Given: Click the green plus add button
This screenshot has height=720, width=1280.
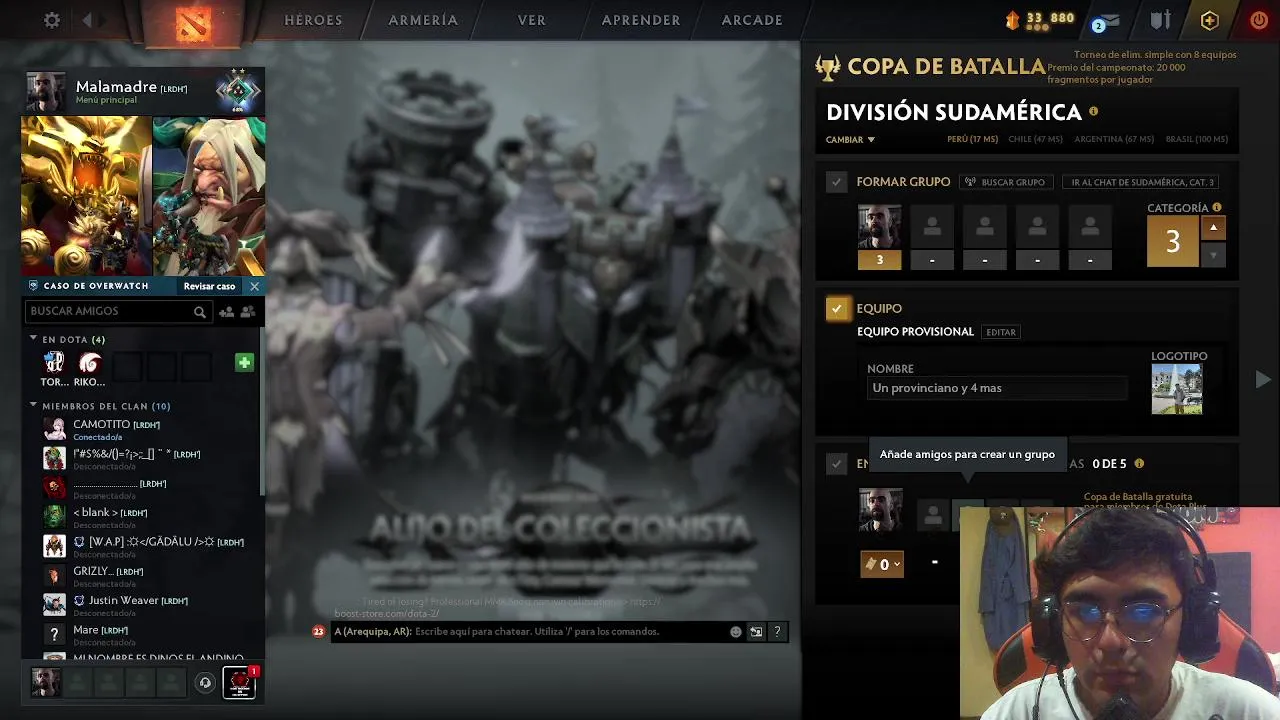Looking at the screenshot, I should (x=244, y=362).
